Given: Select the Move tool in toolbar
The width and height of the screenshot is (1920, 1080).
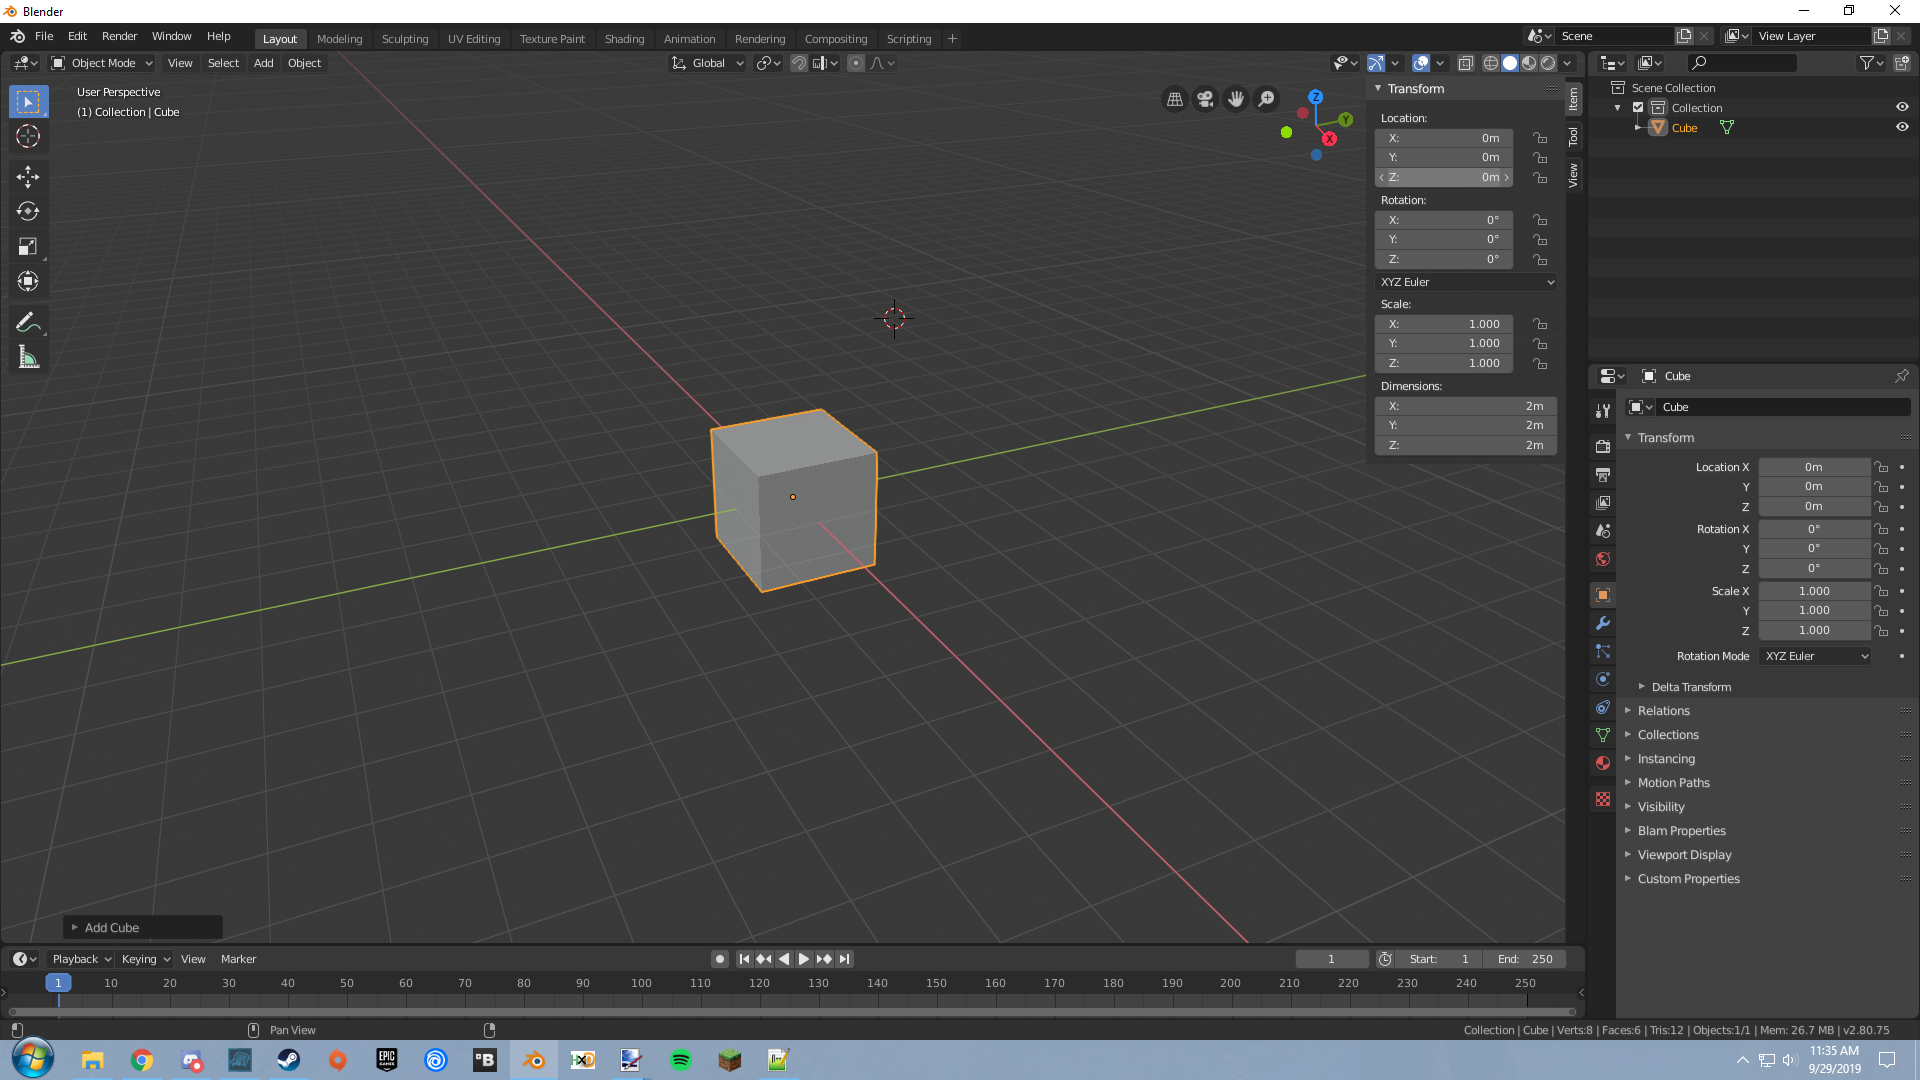Looking at the screenshot, I should pyautogui.click(x=28, y=177).
